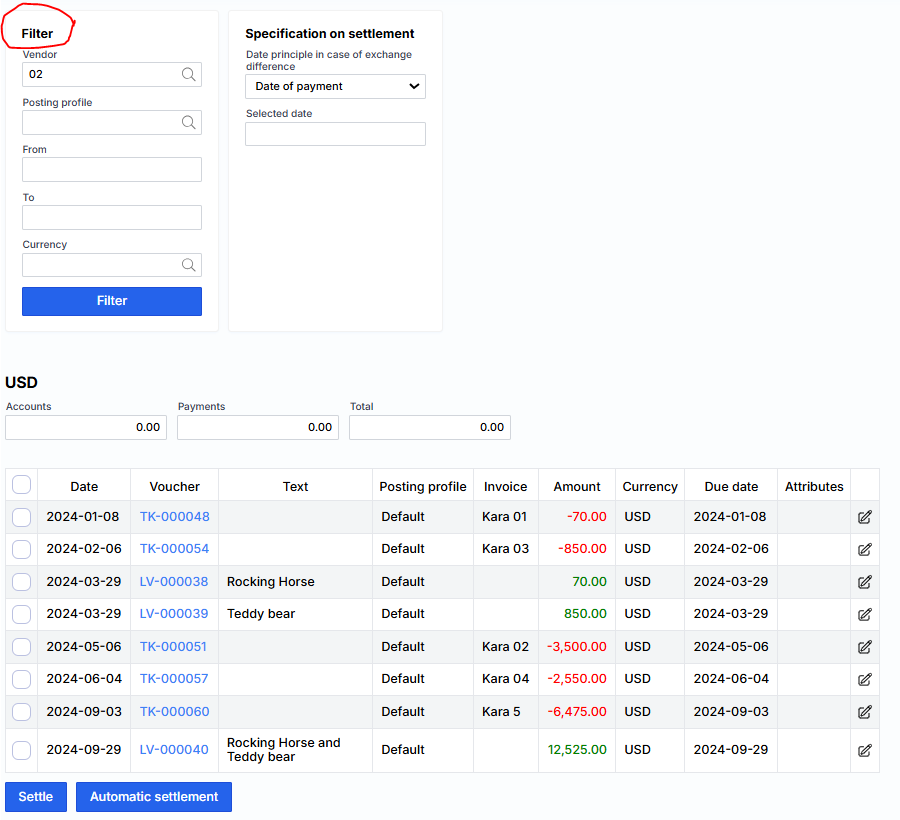The image size is (900, 820).
Task: Click the Vendor field search icon
Action: (188, 74)
